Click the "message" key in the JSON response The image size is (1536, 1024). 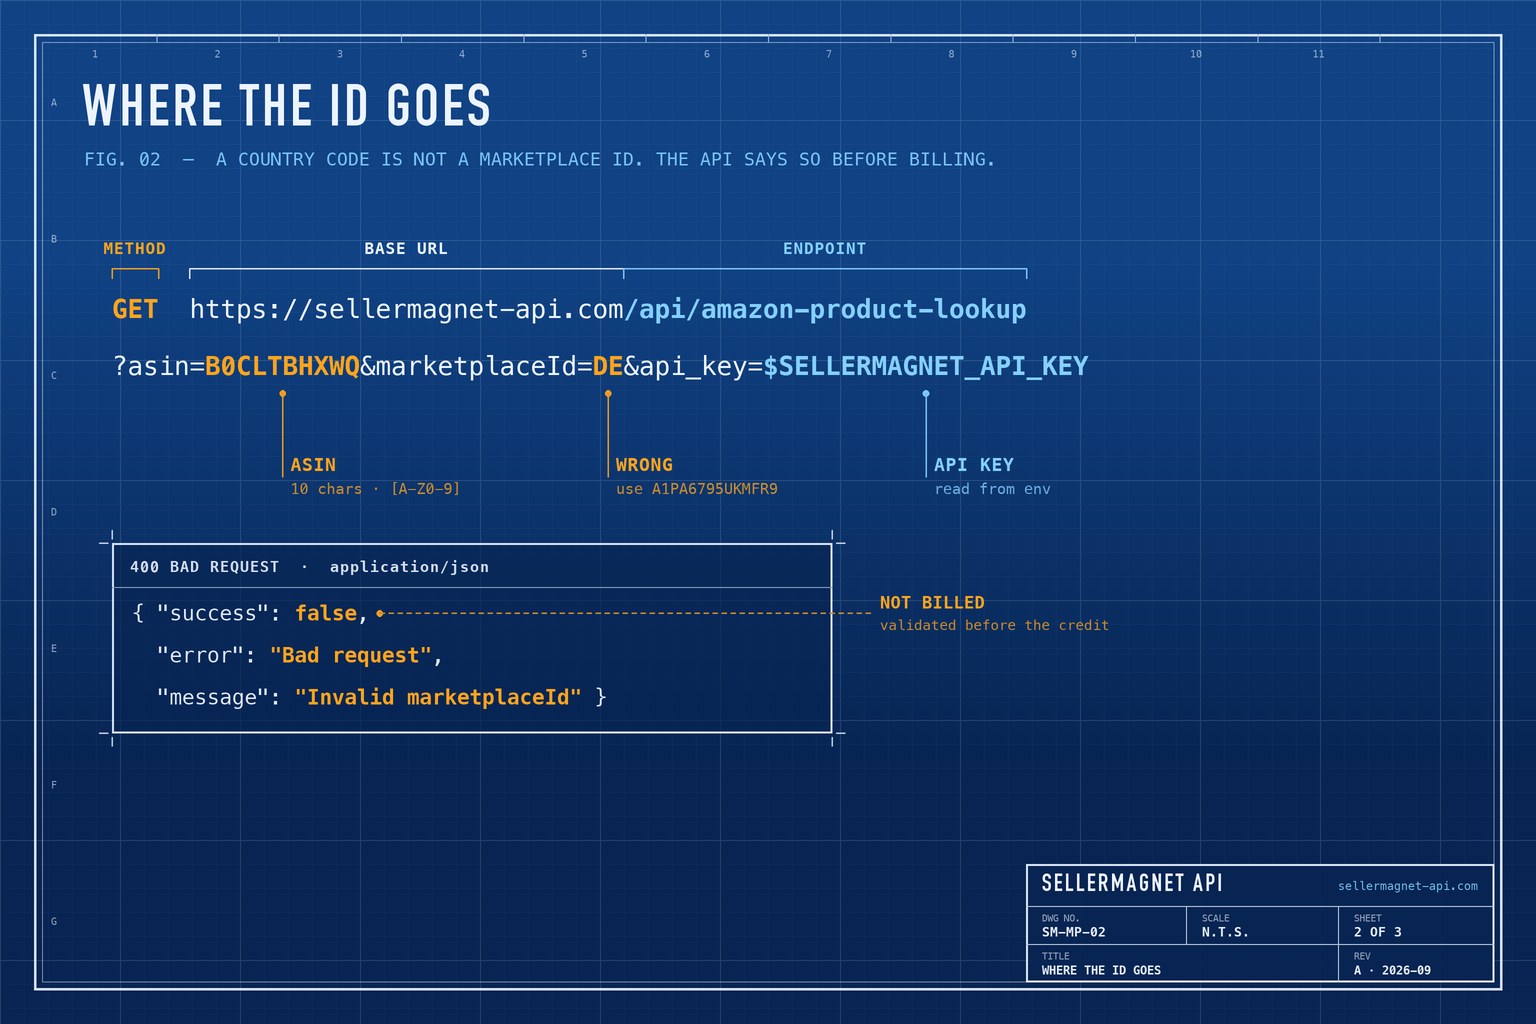tap(212, 697)
